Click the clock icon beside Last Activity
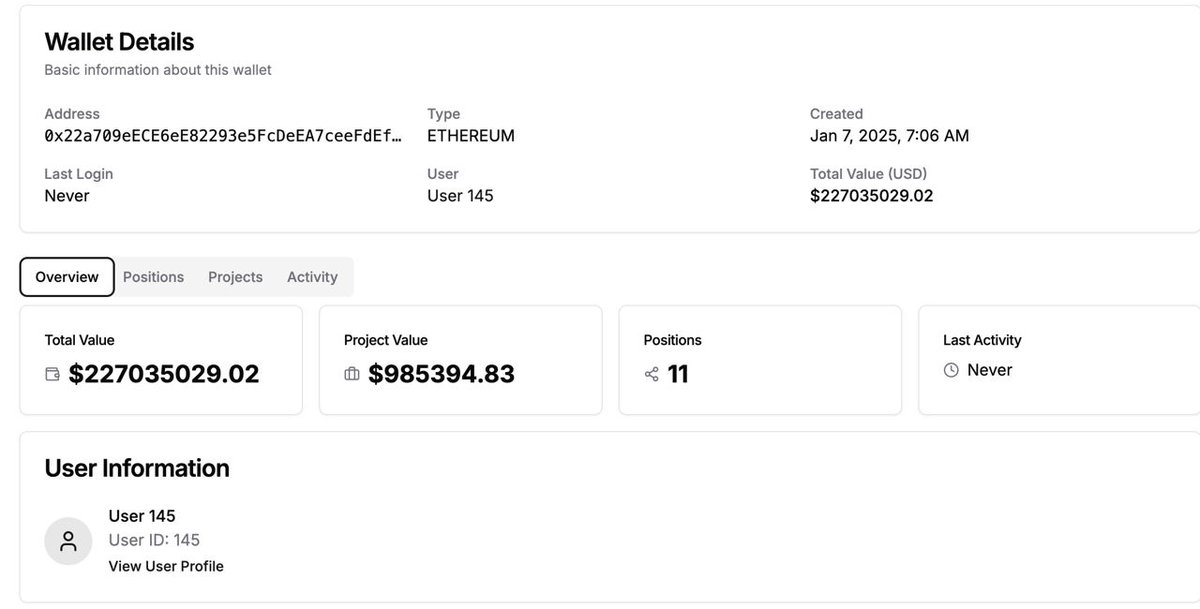Screen dimensions: 1200x609 [x=951, y=370]
